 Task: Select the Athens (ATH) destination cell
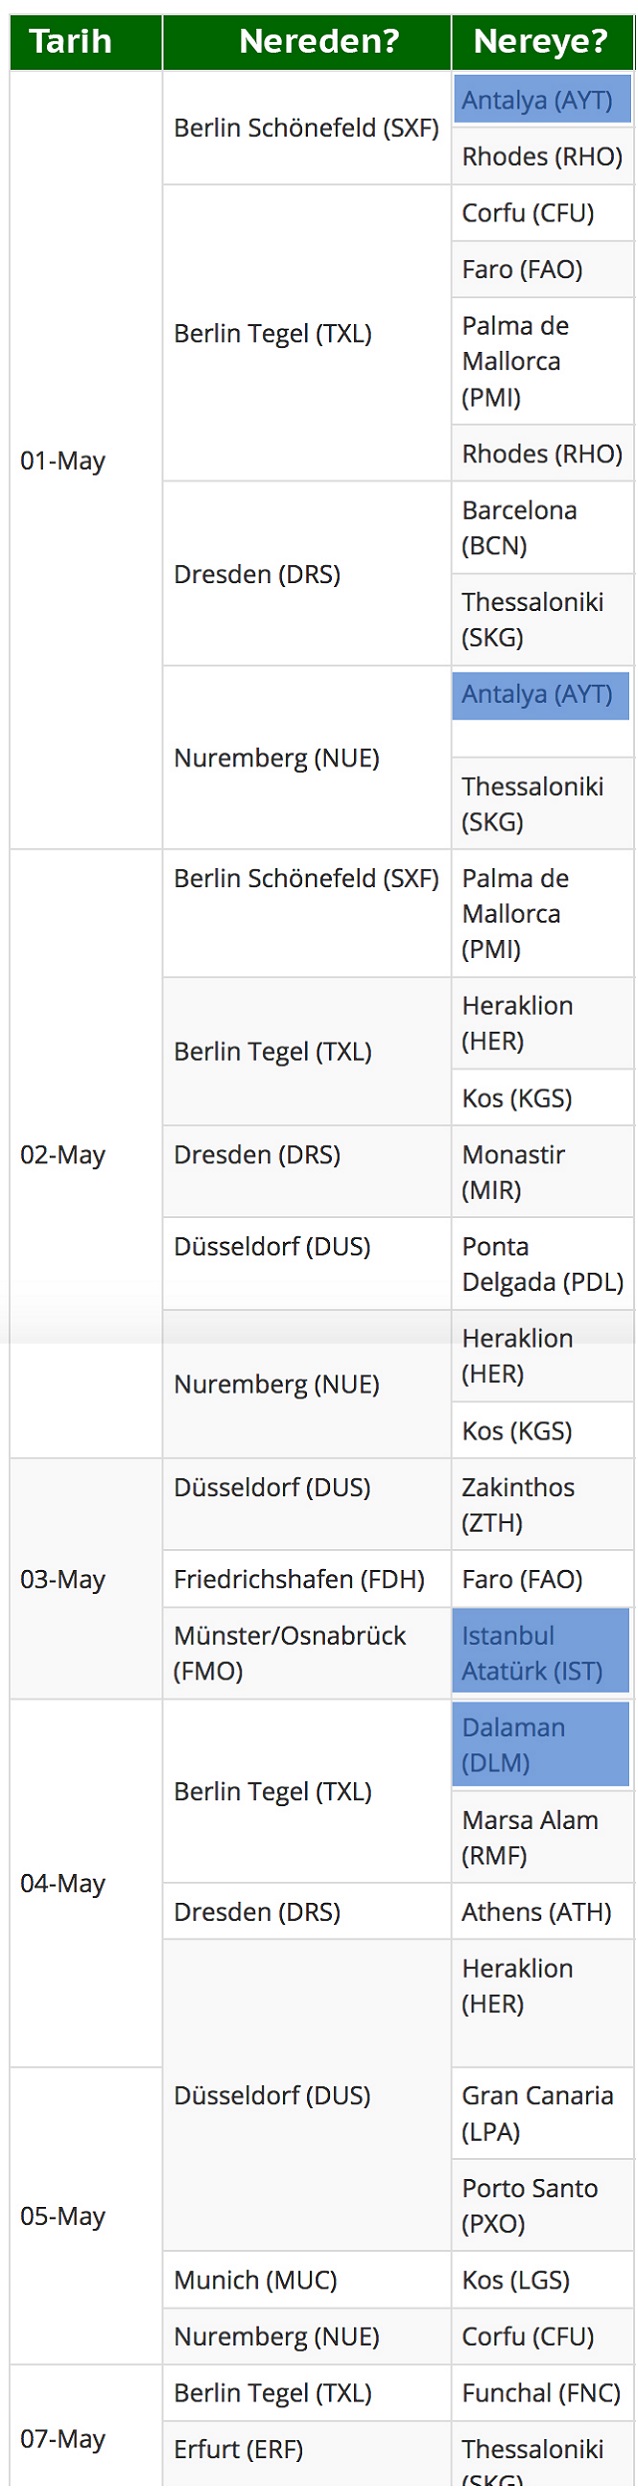coord(536,1911)
